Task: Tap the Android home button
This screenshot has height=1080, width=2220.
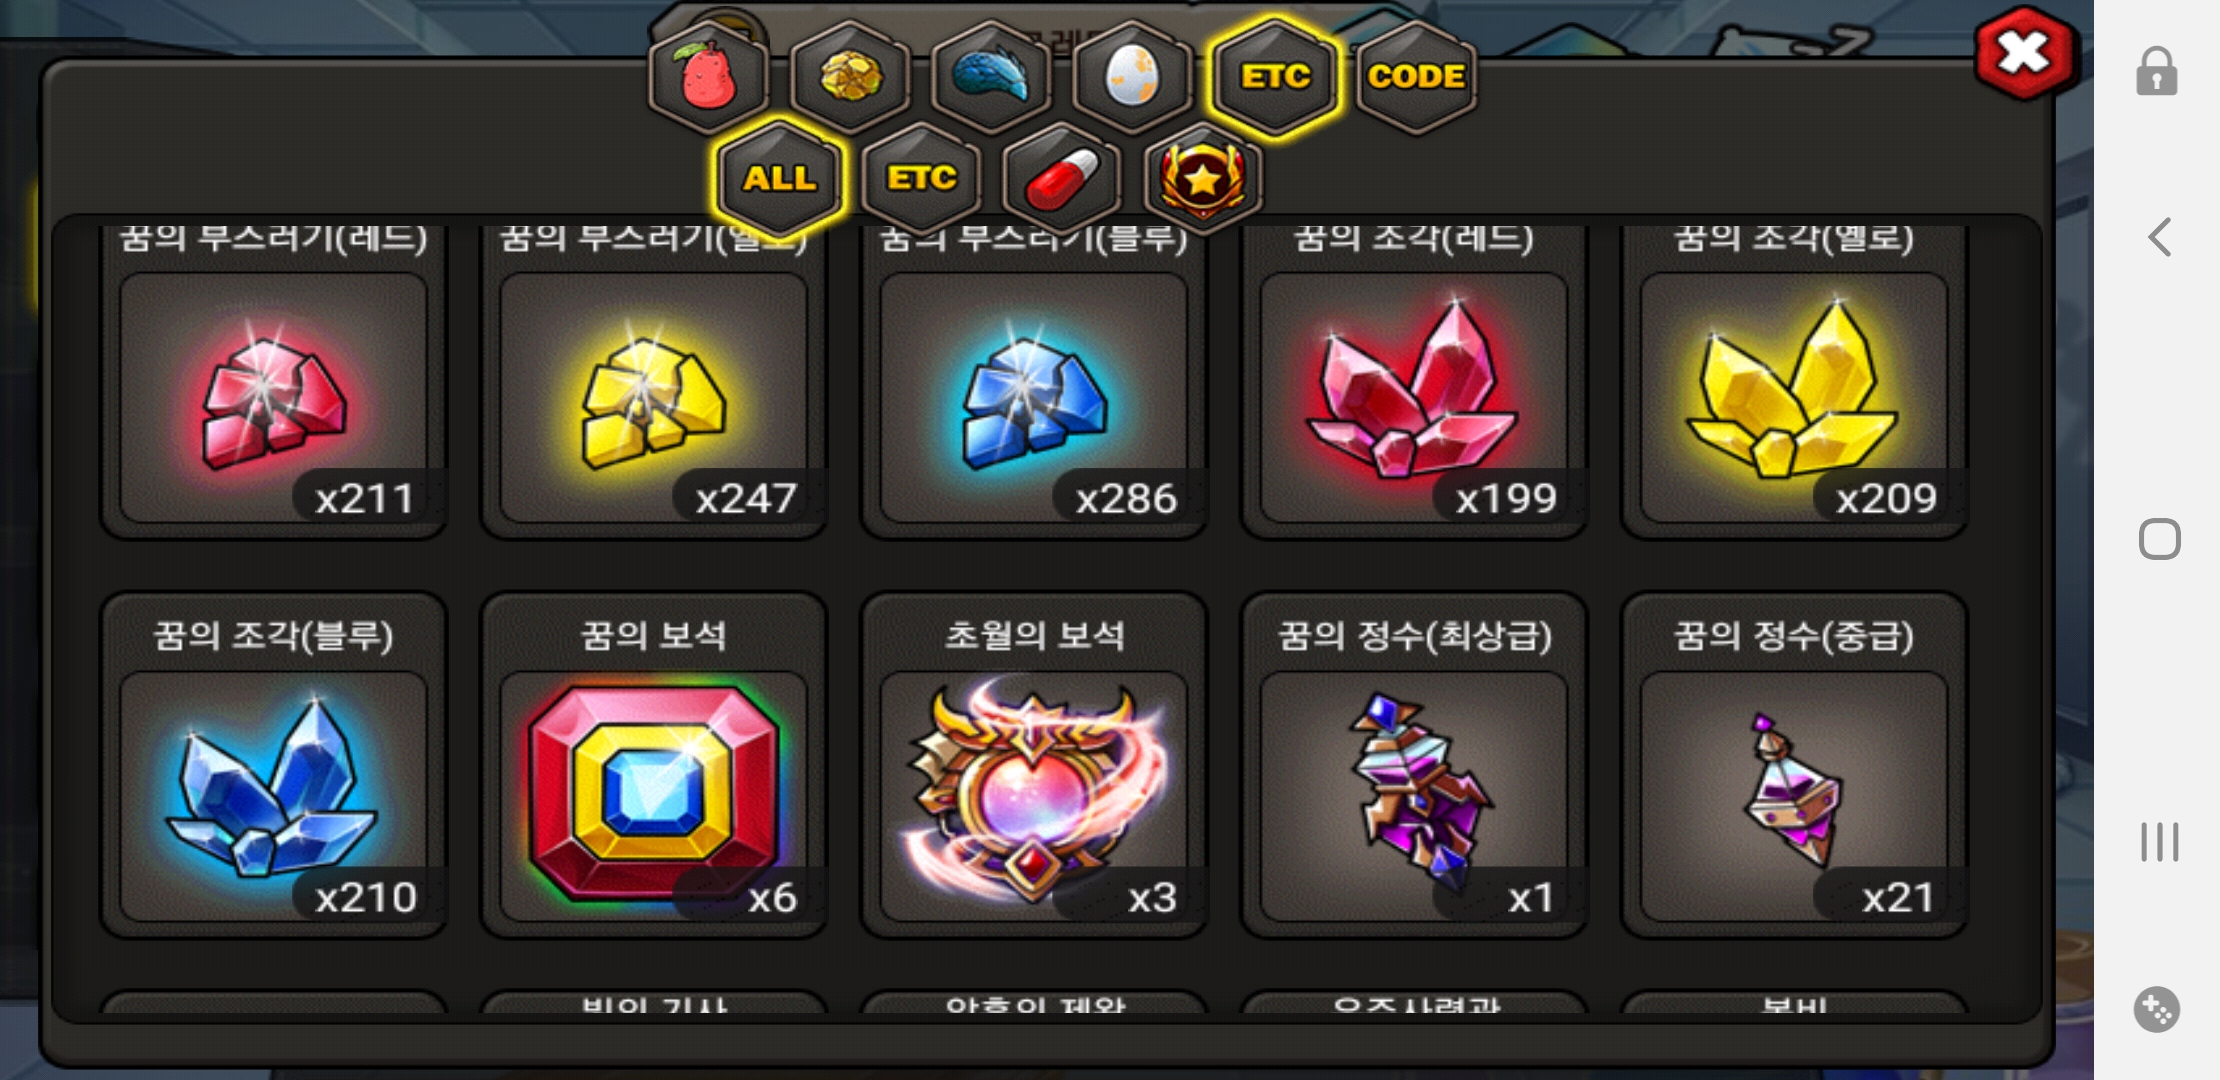Action: click(x=2160, y=539)
